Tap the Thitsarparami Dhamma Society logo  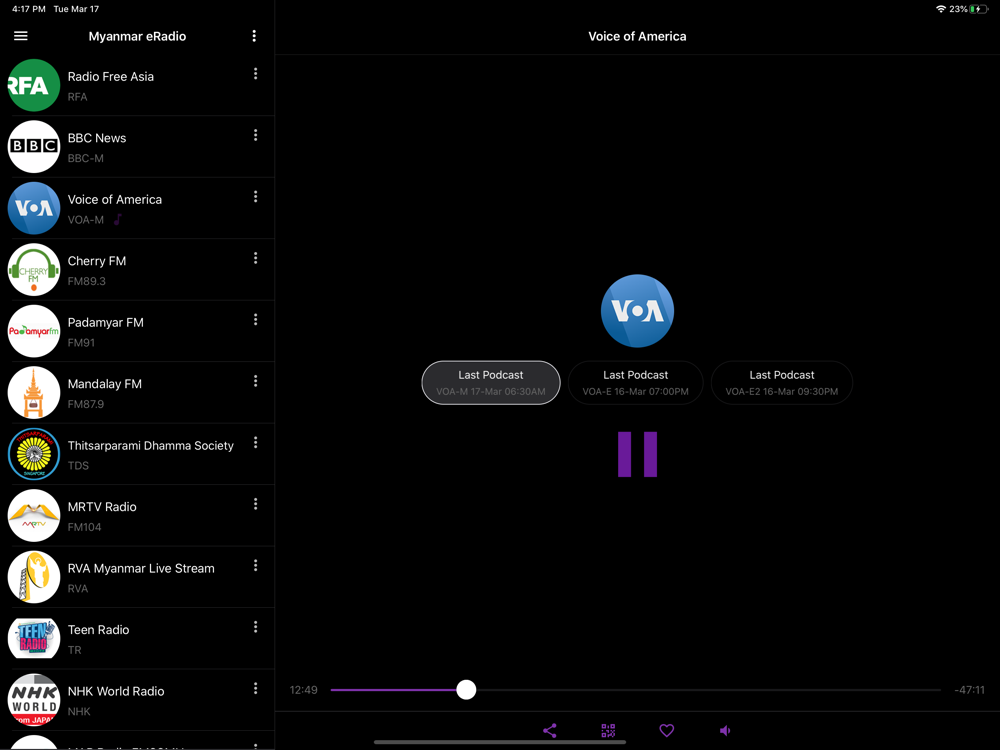coord(34,454)
